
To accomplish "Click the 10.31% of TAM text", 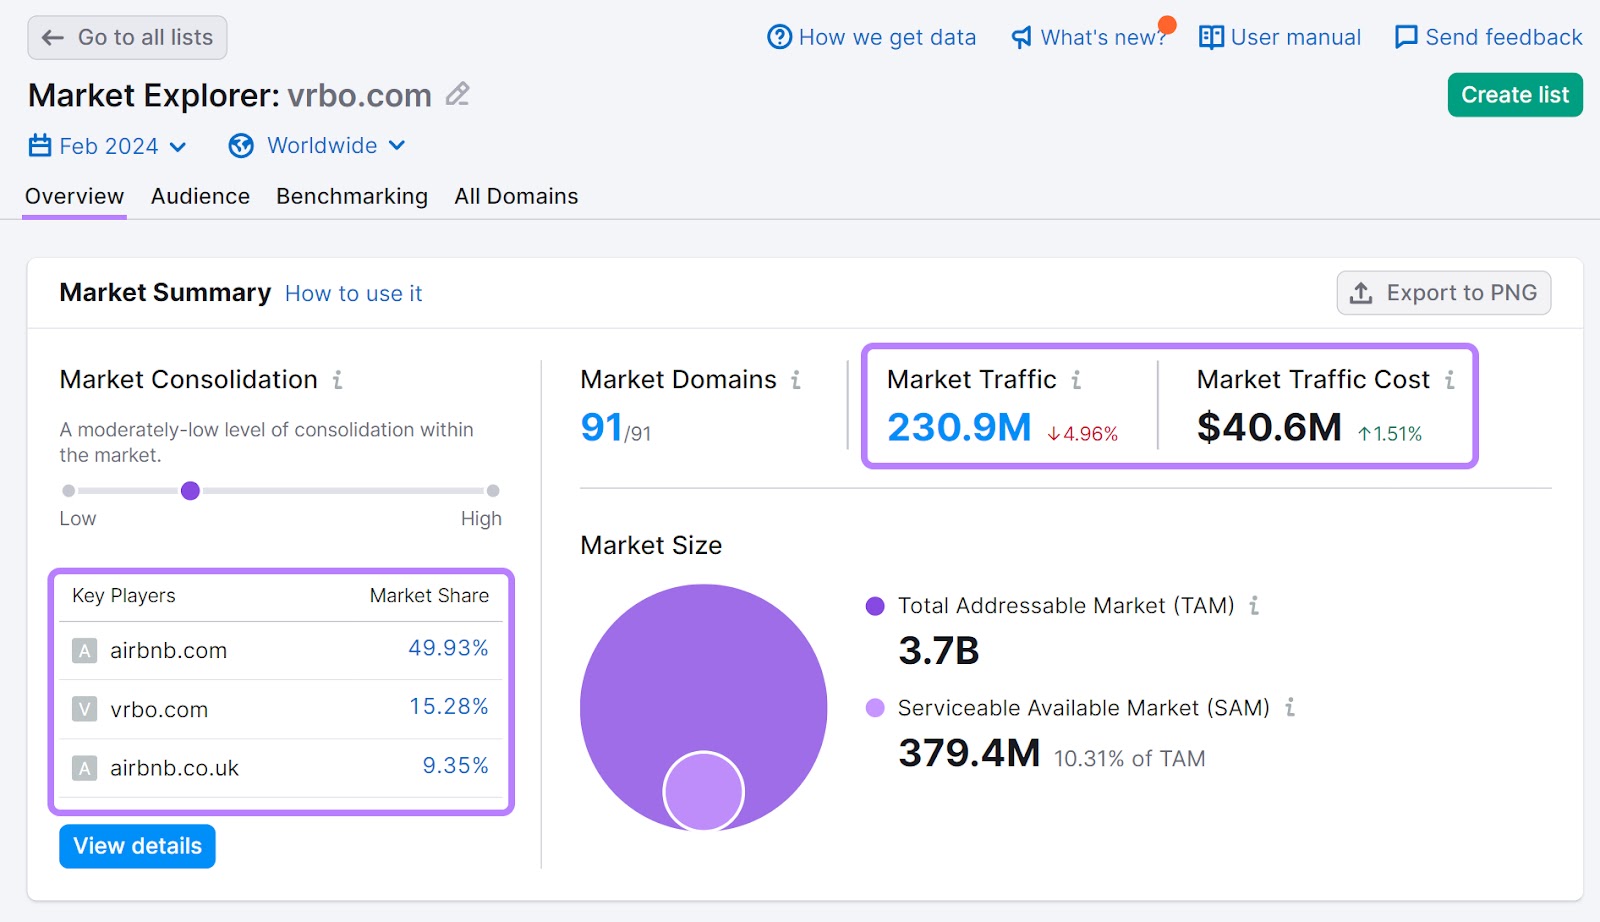I will coord(1129,759).
